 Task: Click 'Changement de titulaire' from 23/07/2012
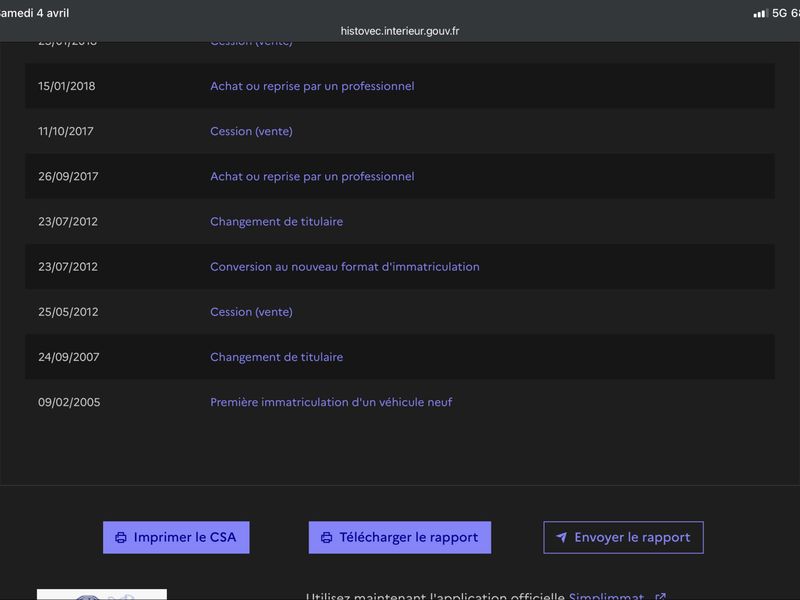[276, 221]
